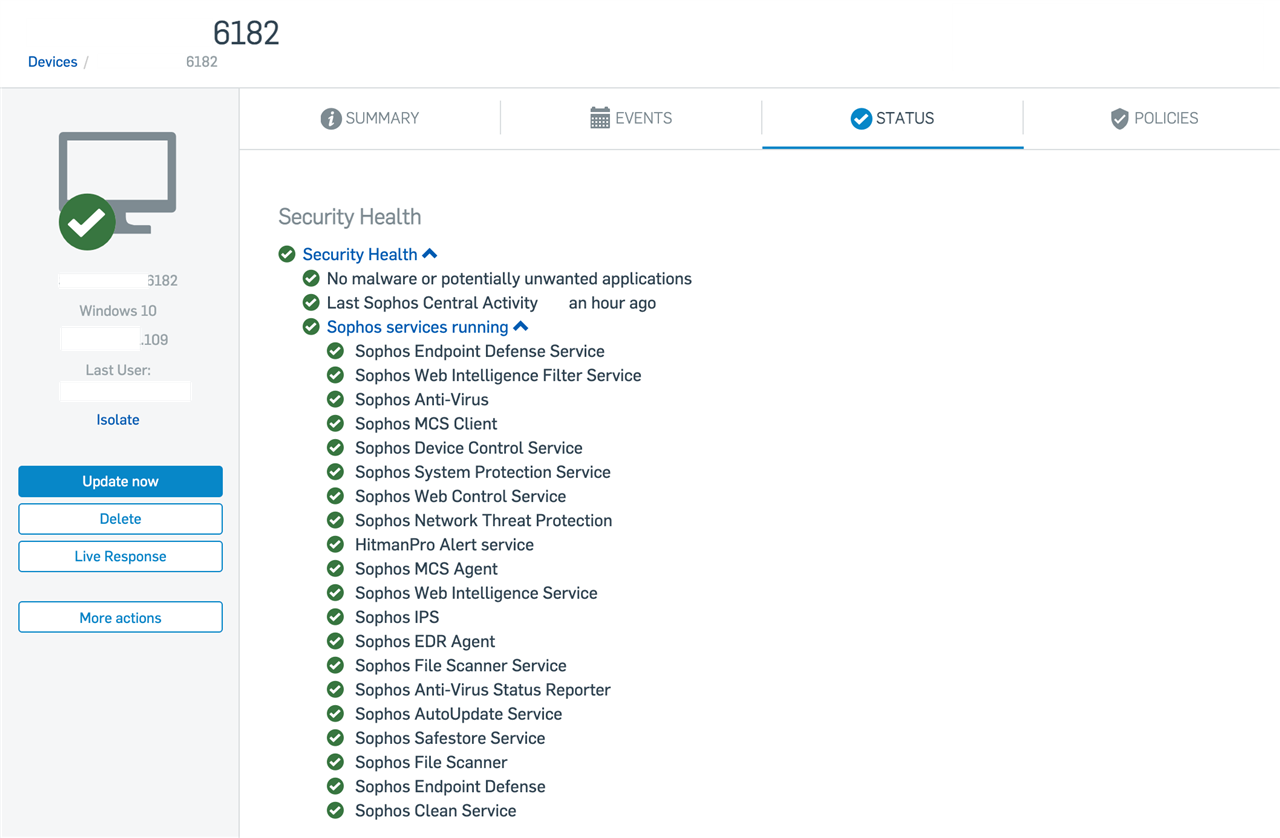1280x838 pixels.
Task: Click green check beside No malware line
Action: click(x=311, y=279)
